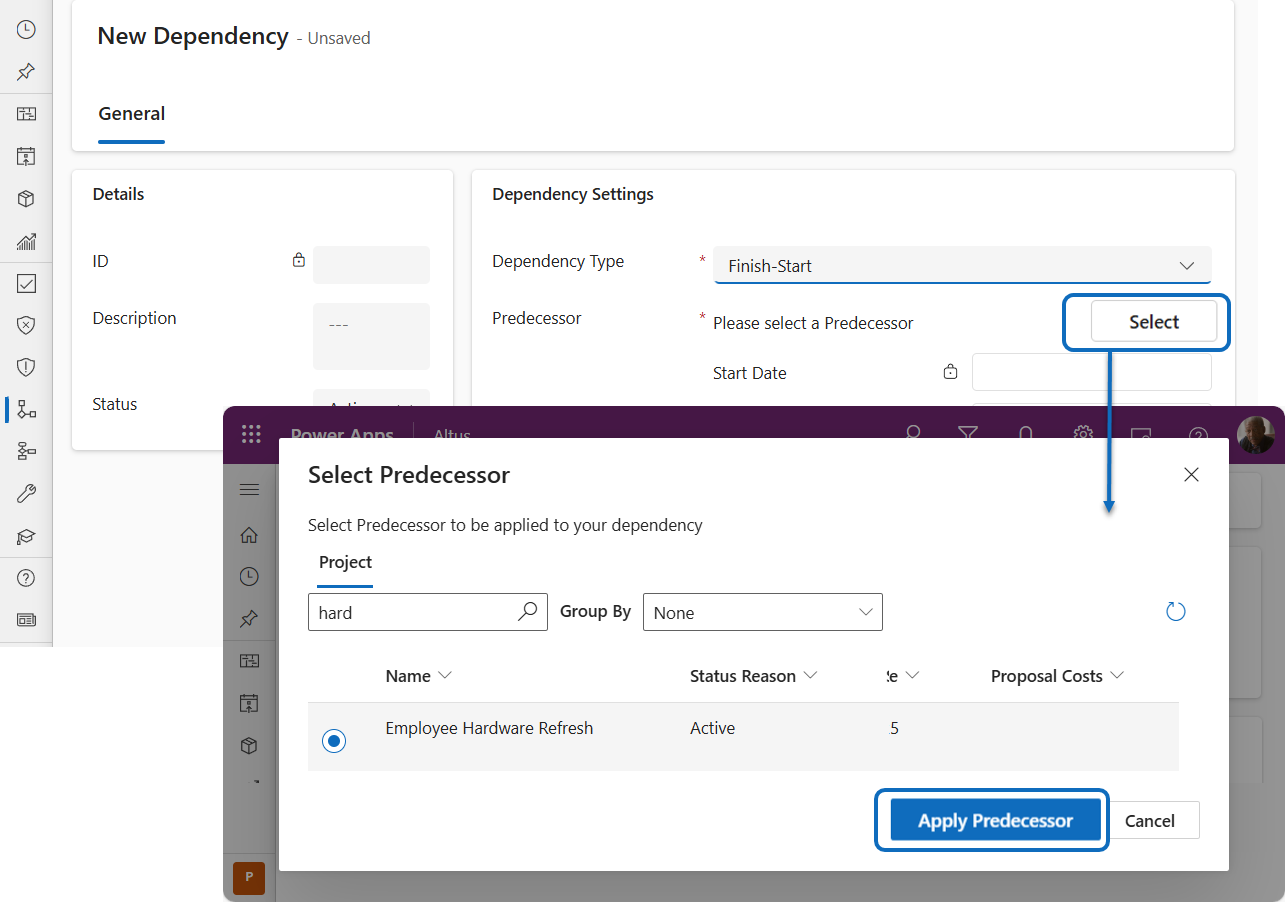This screenshot has height=902, width=1285.
Task: Open the graduation cap learning icon
Action: pyautogui.click(x=26, y=537)
